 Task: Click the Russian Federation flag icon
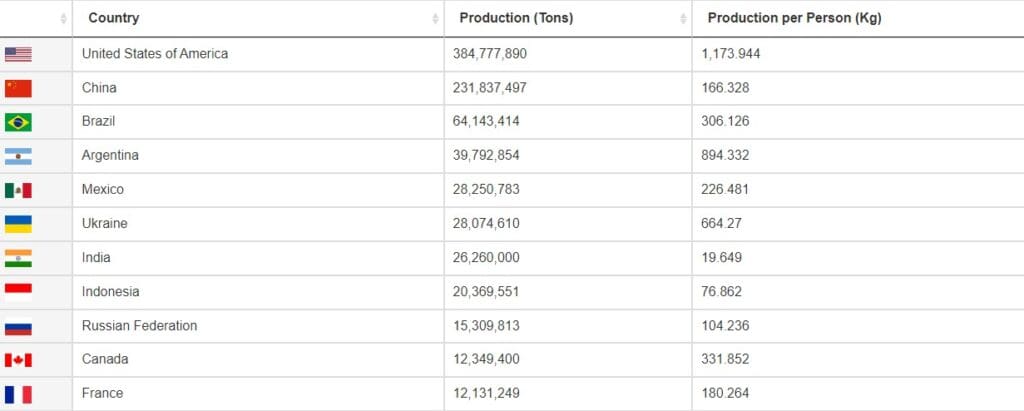click(x=18, y=326)
